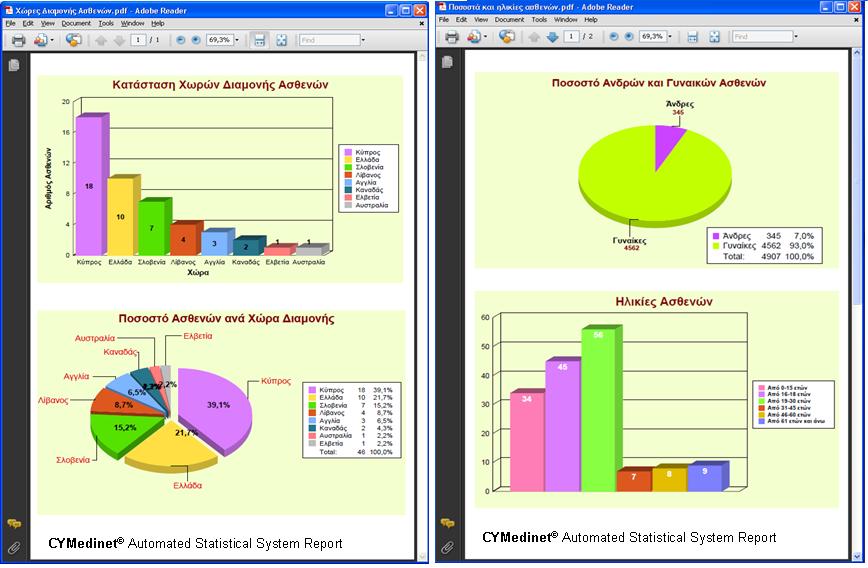Enable scrolling page mode in left window
The width and height of the screenshot is (868, 568).
(x=259, y=40)
